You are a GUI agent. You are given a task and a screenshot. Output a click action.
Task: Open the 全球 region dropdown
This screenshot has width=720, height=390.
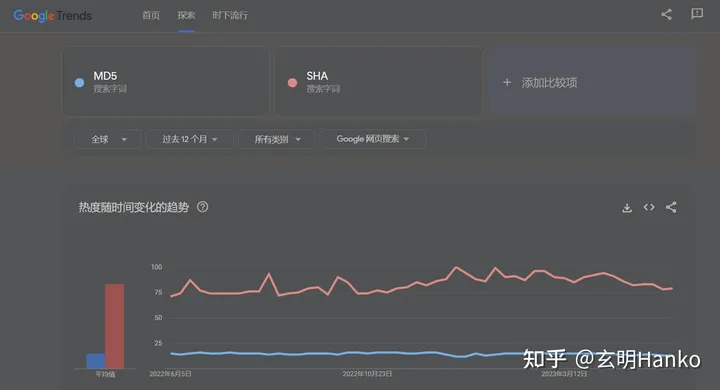[108, 139]
